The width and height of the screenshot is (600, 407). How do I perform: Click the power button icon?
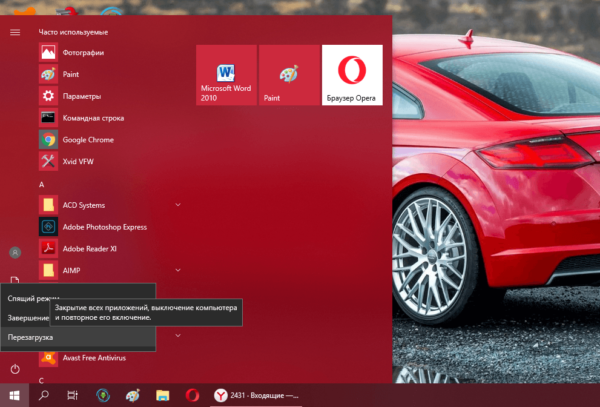[15, 369]
